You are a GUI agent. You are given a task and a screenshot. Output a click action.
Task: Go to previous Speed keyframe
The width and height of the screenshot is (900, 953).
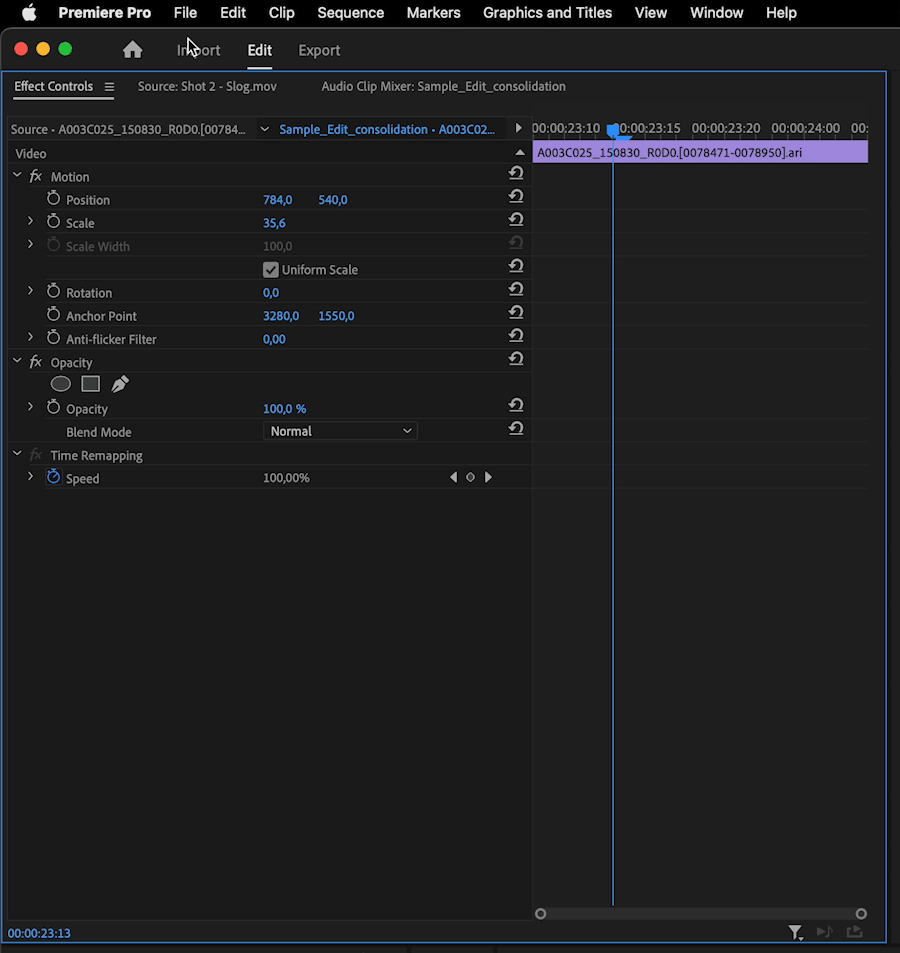(x=453, y=478)
